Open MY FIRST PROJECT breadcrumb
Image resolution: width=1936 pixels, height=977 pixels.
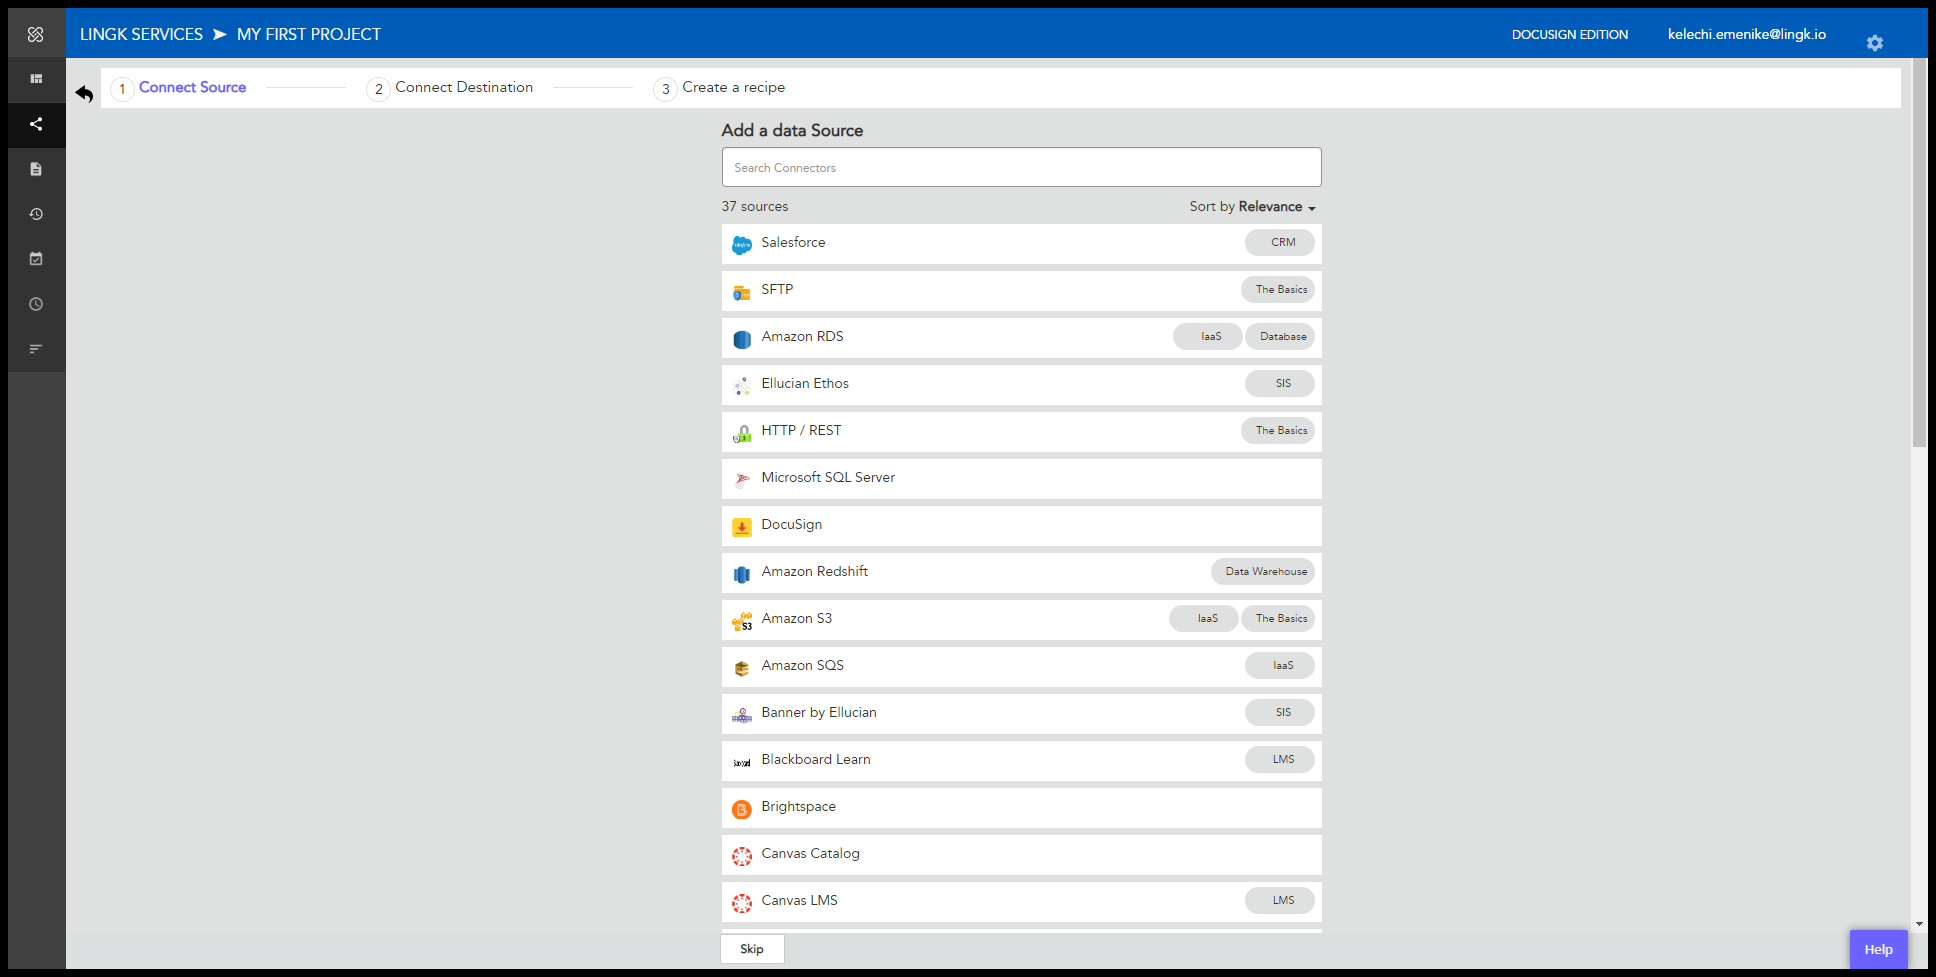pos(309,34)
